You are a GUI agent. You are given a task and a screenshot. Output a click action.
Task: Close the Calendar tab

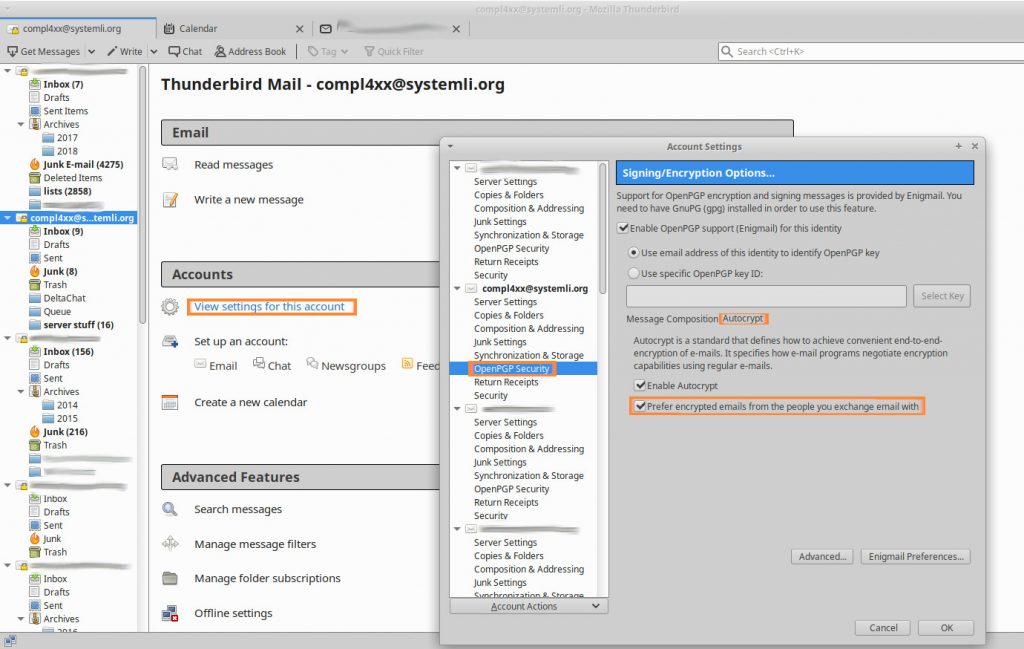tap(300, 29)
